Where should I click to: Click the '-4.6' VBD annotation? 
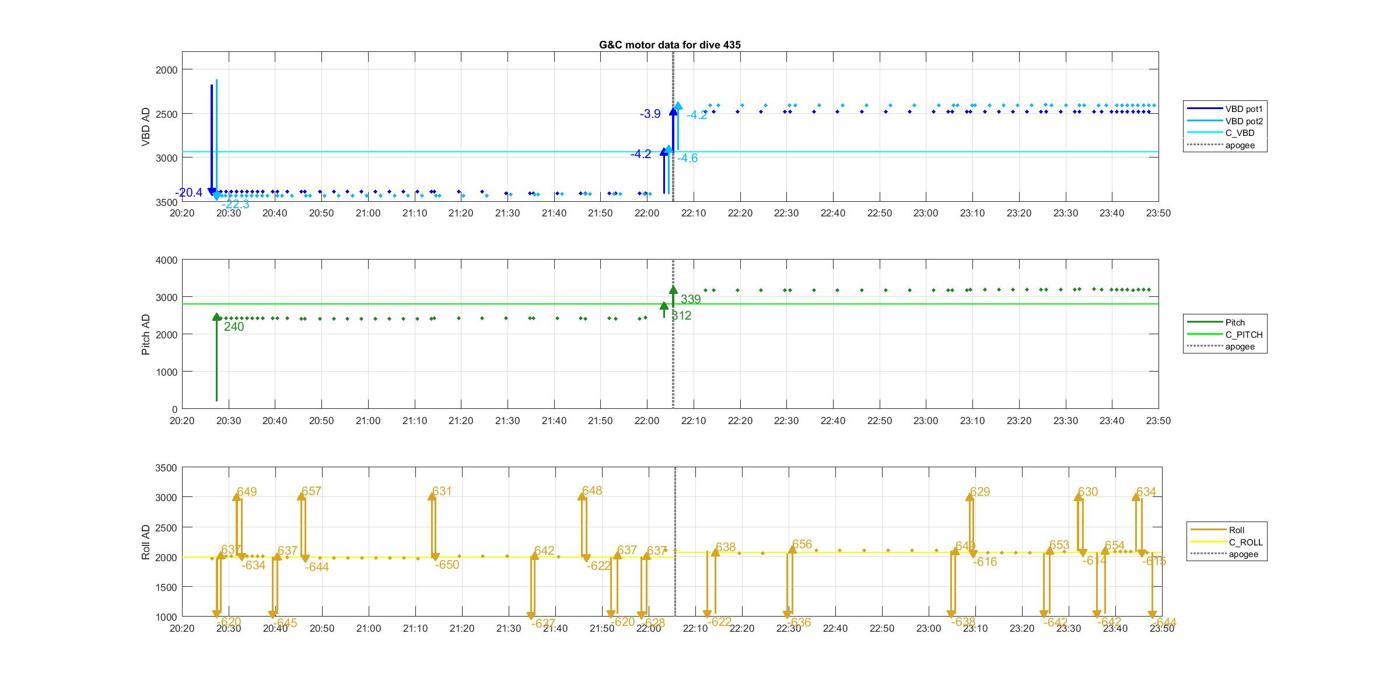pyautogui.click(x=688, y=158)
